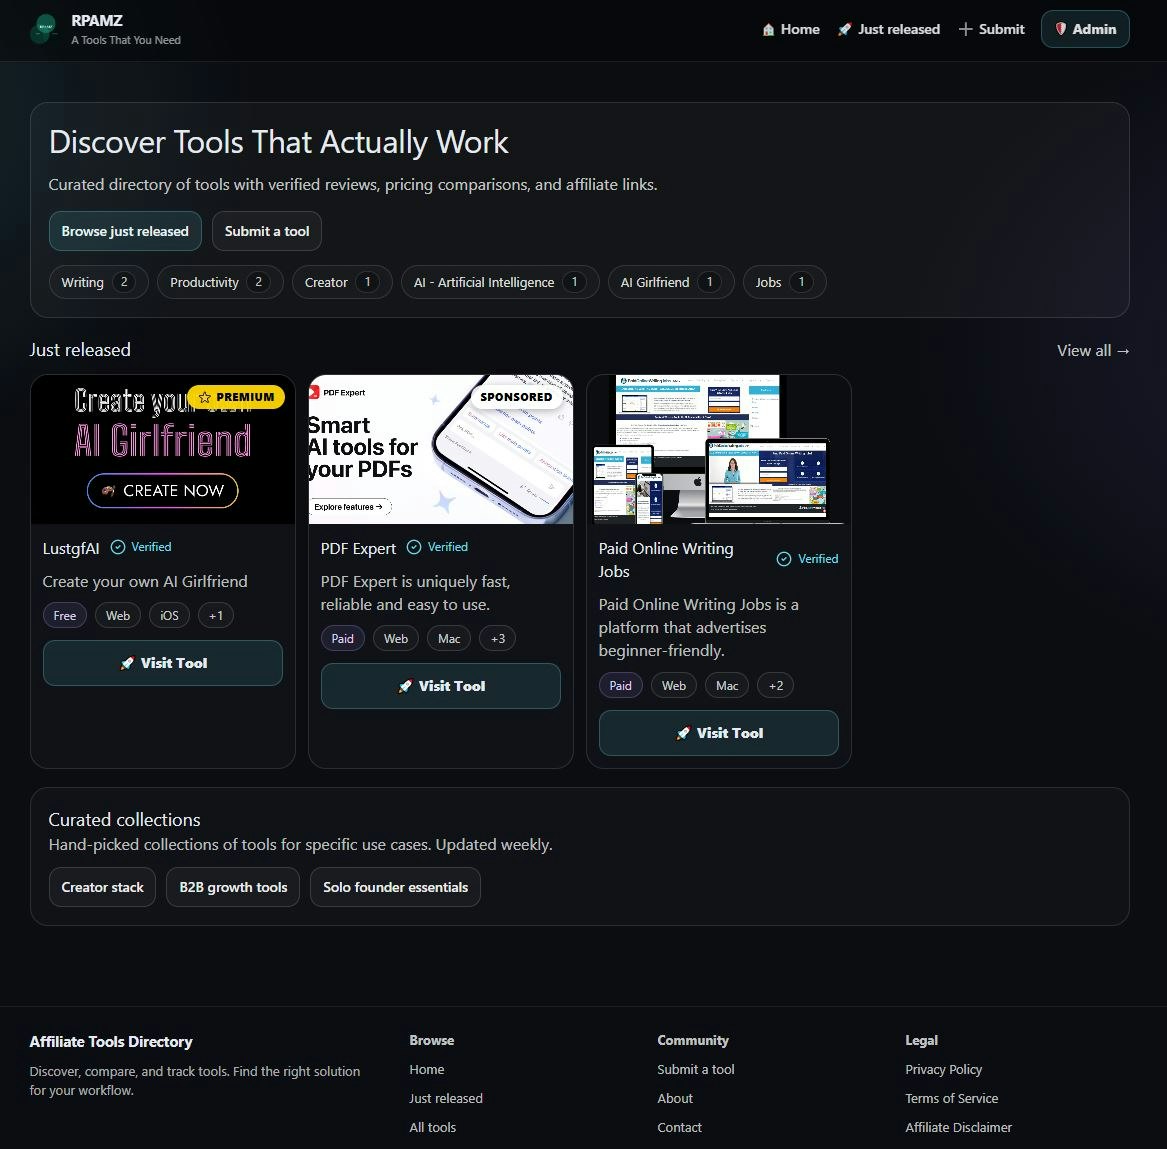Open the LustgfAI banner thumbnail
This screenshot has height=1149, width=1167.
point(163,449)
